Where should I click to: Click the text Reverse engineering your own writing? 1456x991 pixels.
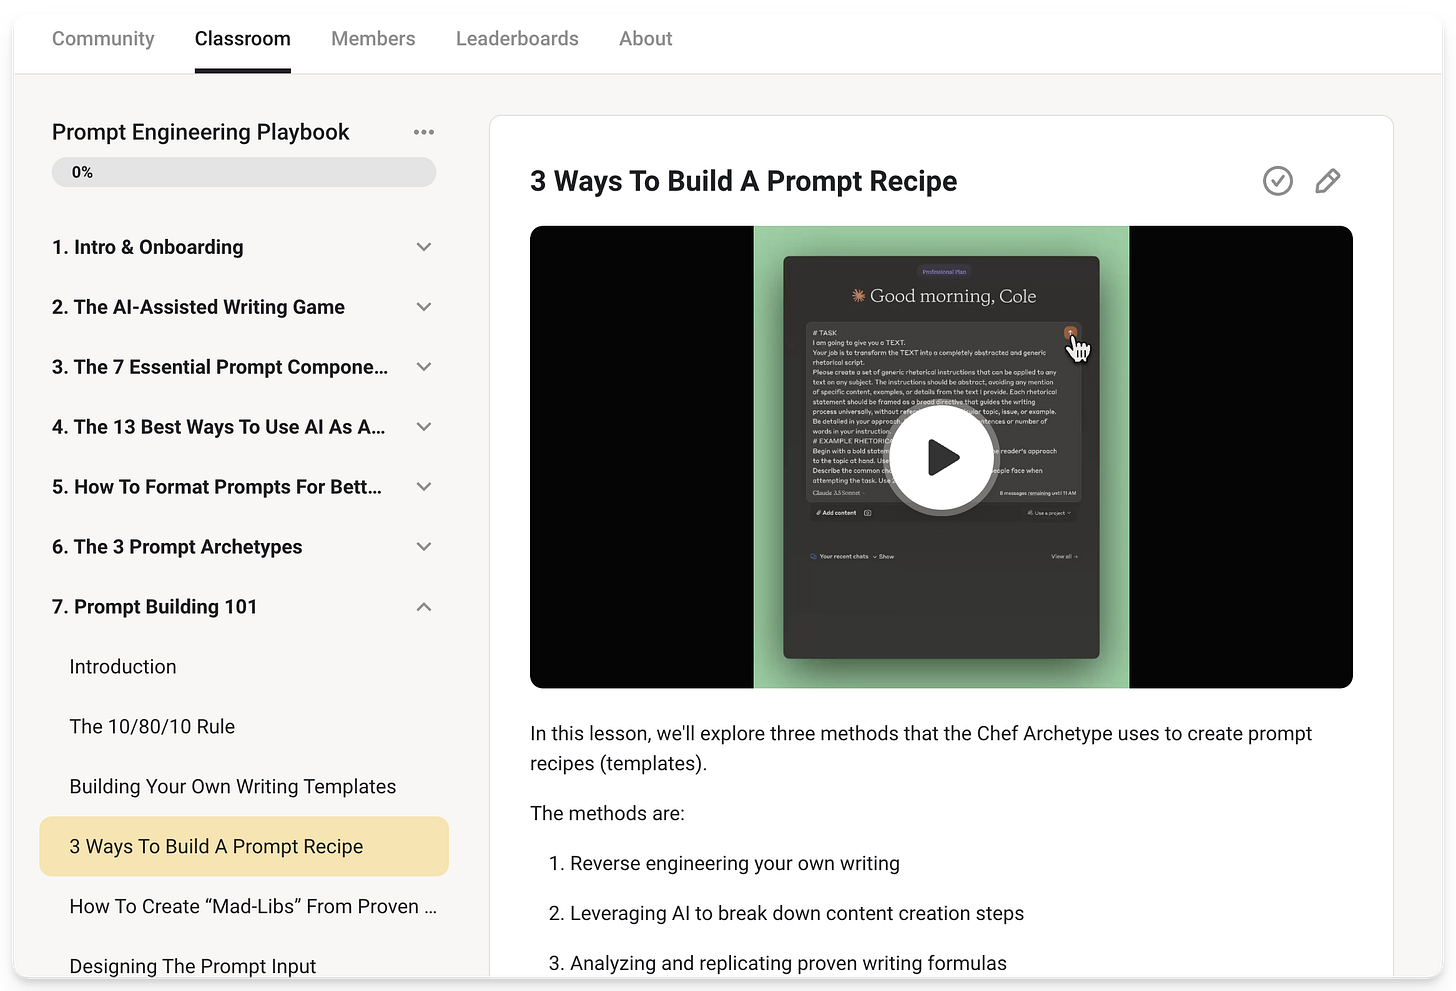tap(735, 863)
